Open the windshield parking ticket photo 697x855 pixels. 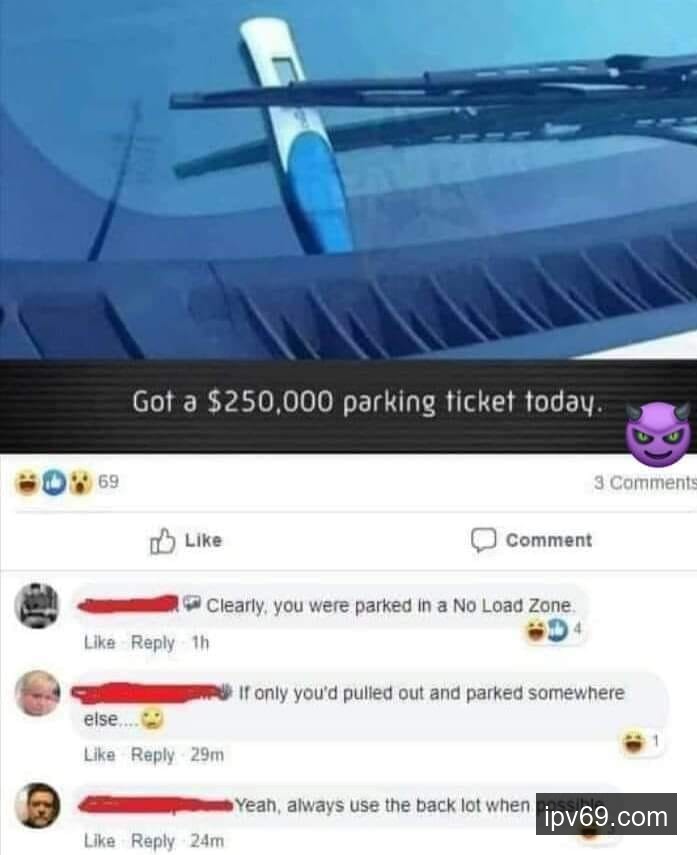click(348, 180)
